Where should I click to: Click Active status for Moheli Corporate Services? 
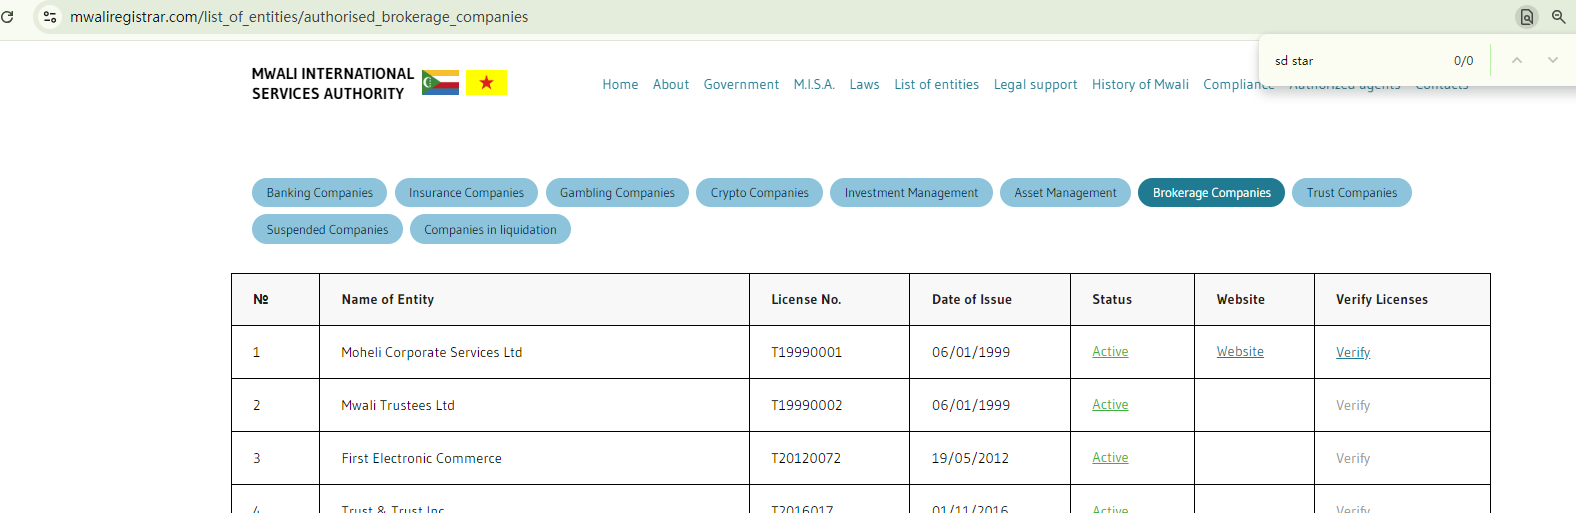coord(1110,352)
